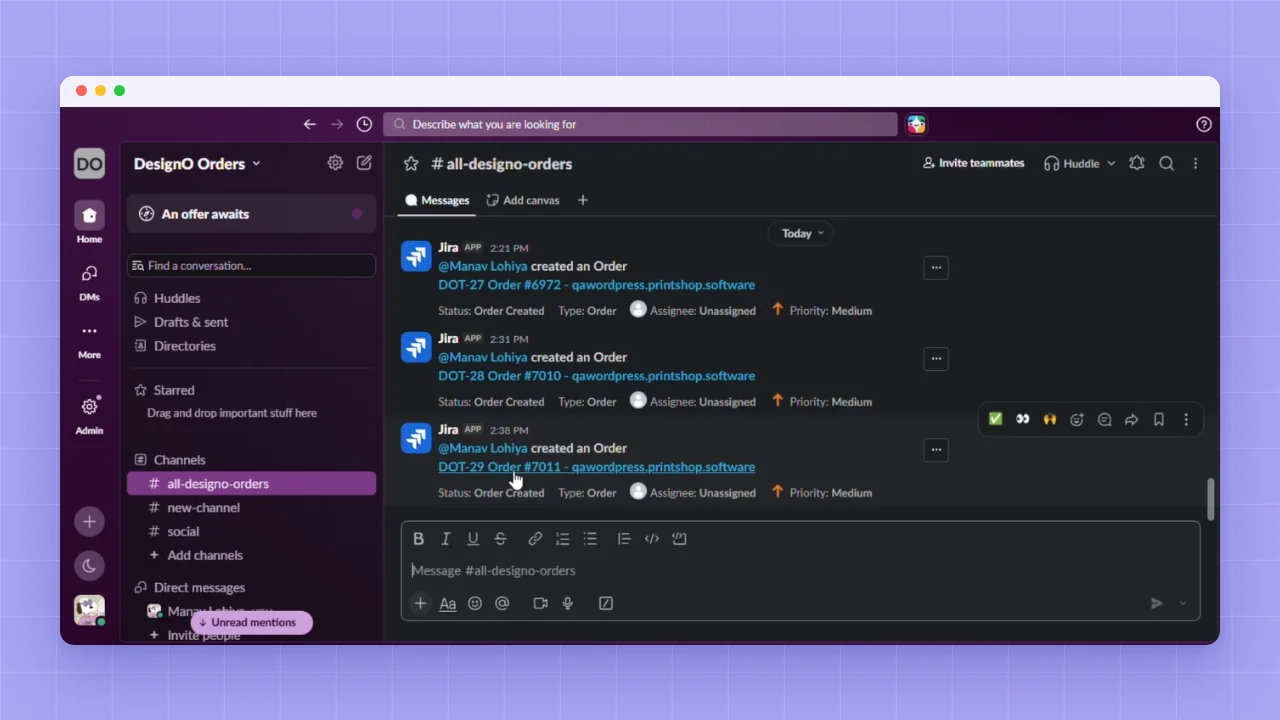Screen dimensions: 1280x720
Task: Forward the message arrow icon
Action: (1131, 419)
